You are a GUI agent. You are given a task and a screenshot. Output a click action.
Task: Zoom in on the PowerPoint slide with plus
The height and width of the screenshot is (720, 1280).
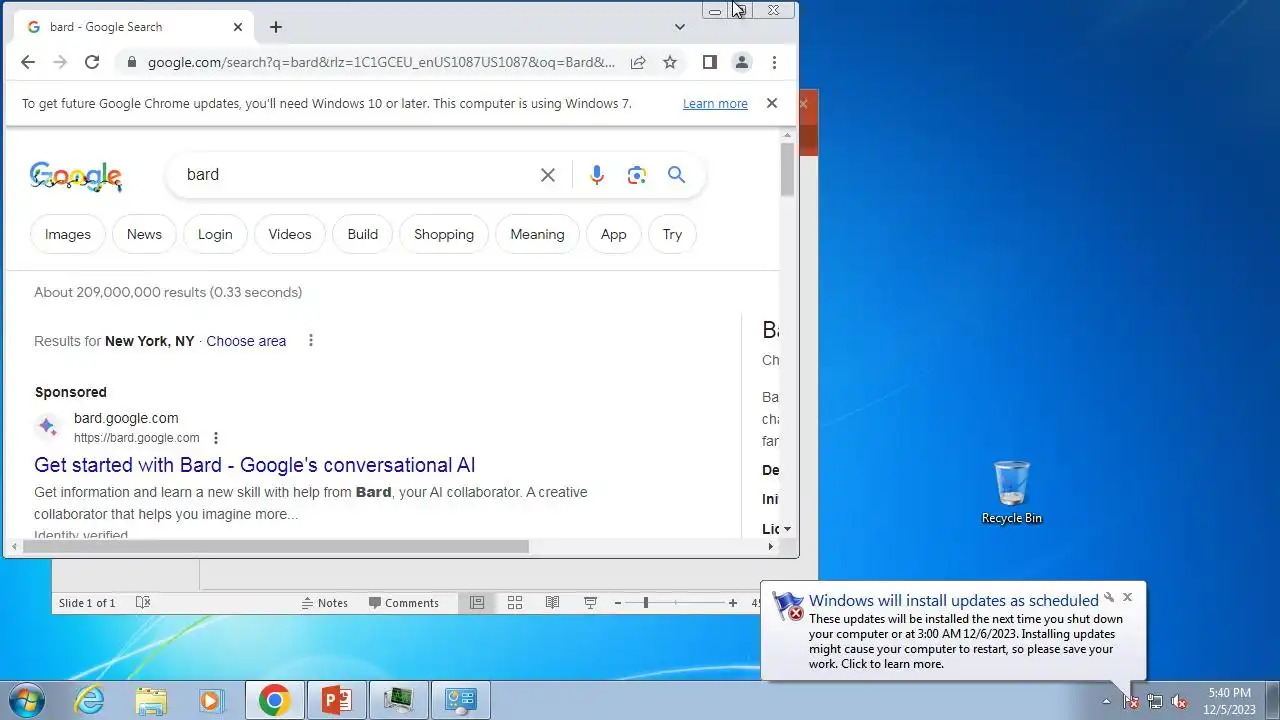733,603
